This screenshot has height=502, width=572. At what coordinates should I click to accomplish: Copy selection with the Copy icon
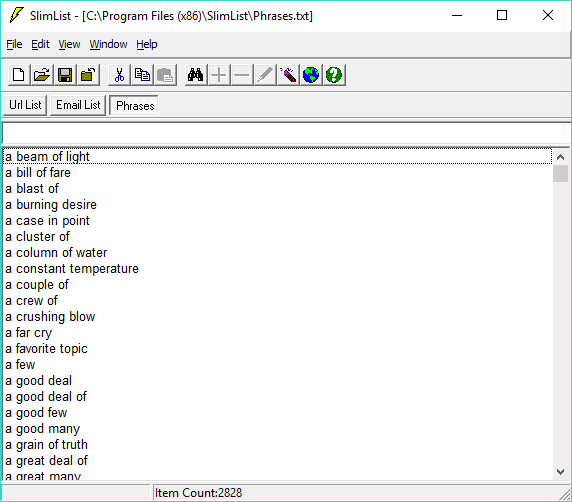tap(142, 75)
